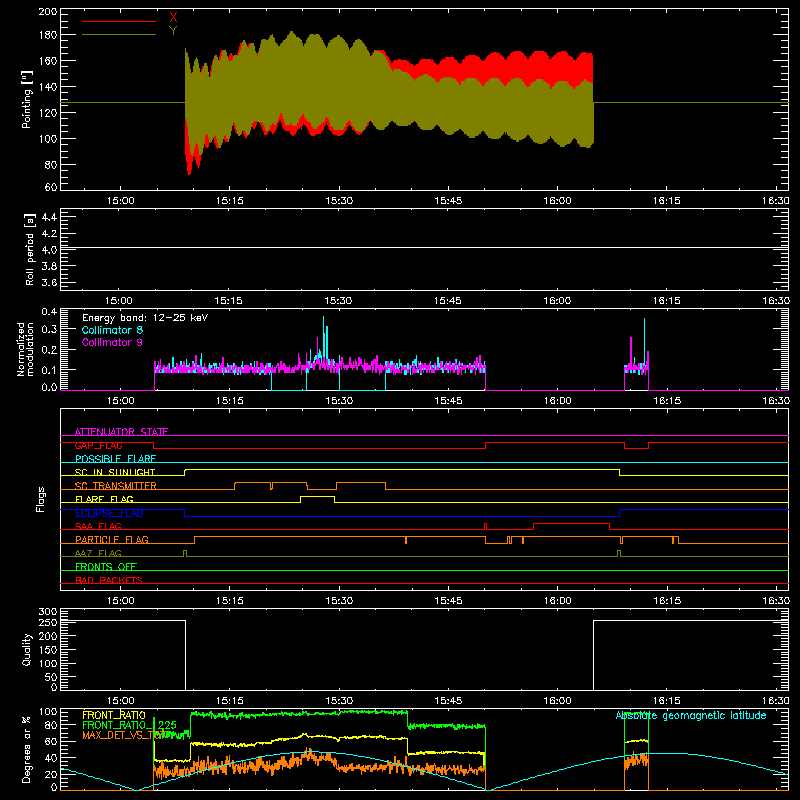Click the Roll period axis title

click(x=30, y=249)
